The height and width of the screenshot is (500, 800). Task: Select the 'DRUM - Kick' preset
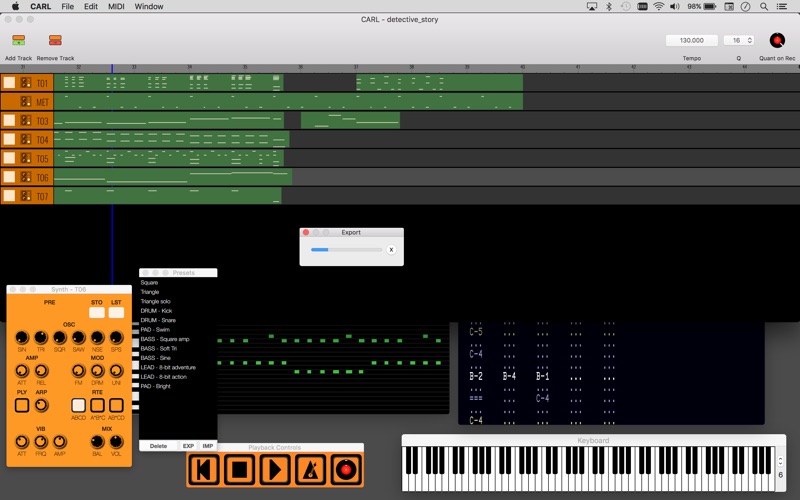pyautogui.click(x=156, y=311)
